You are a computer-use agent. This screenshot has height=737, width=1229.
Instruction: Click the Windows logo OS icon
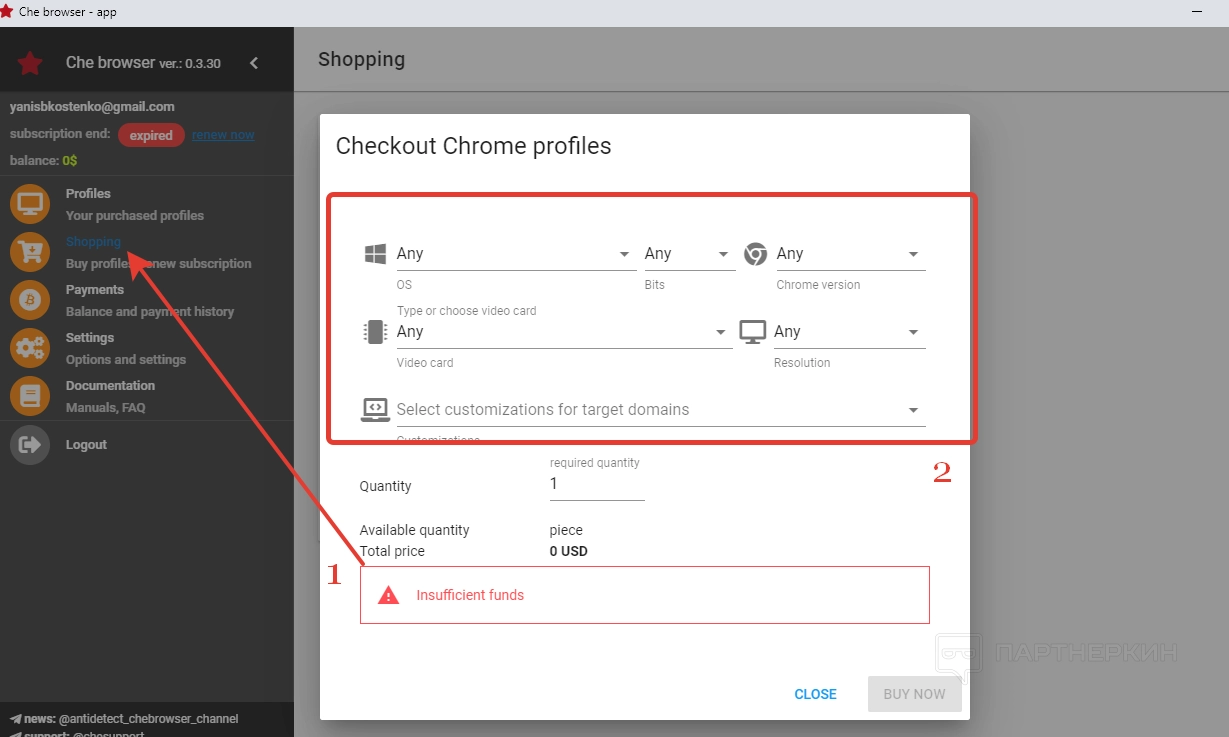click(x=375, y=254)
